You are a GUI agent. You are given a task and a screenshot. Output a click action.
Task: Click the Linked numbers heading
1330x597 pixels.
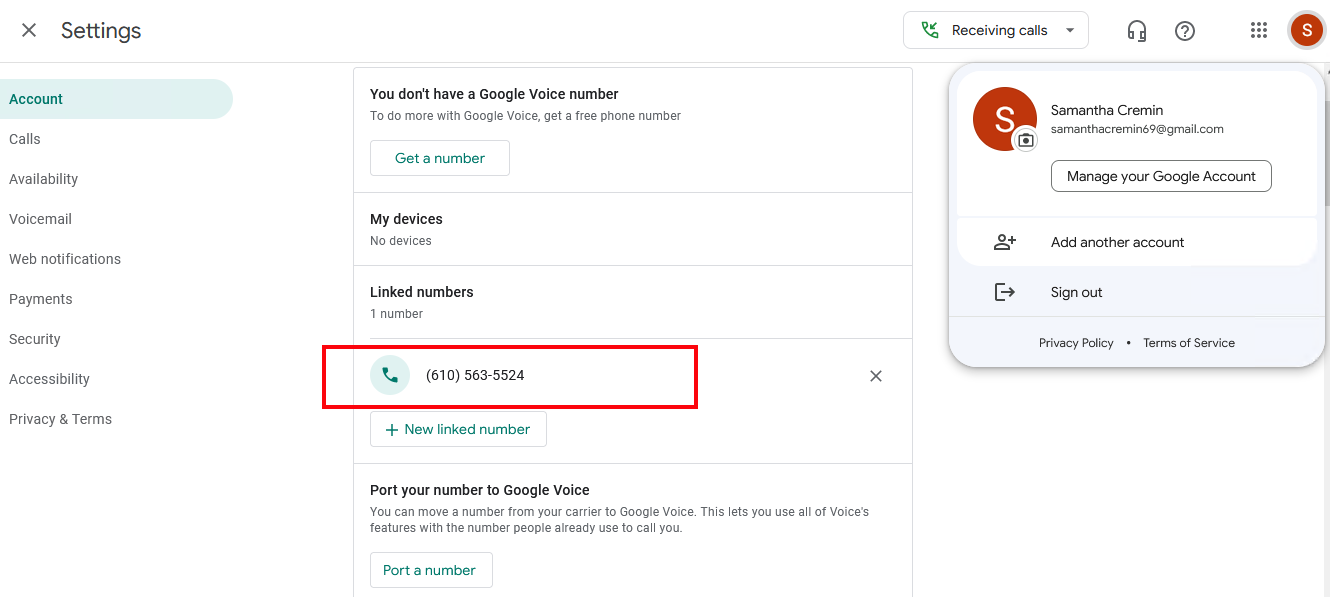click(422, 292)
